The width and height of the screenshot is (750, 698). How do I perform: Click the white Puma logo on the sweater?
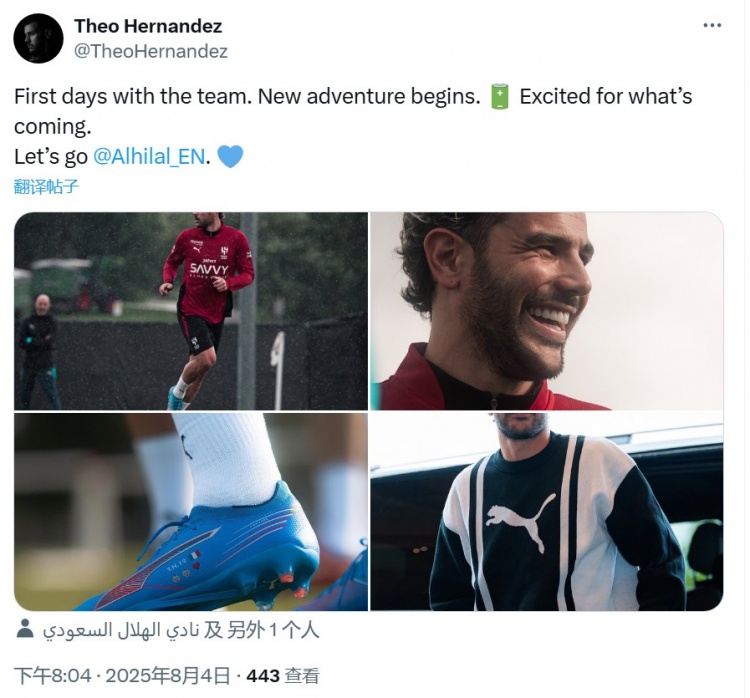[520, 522]
